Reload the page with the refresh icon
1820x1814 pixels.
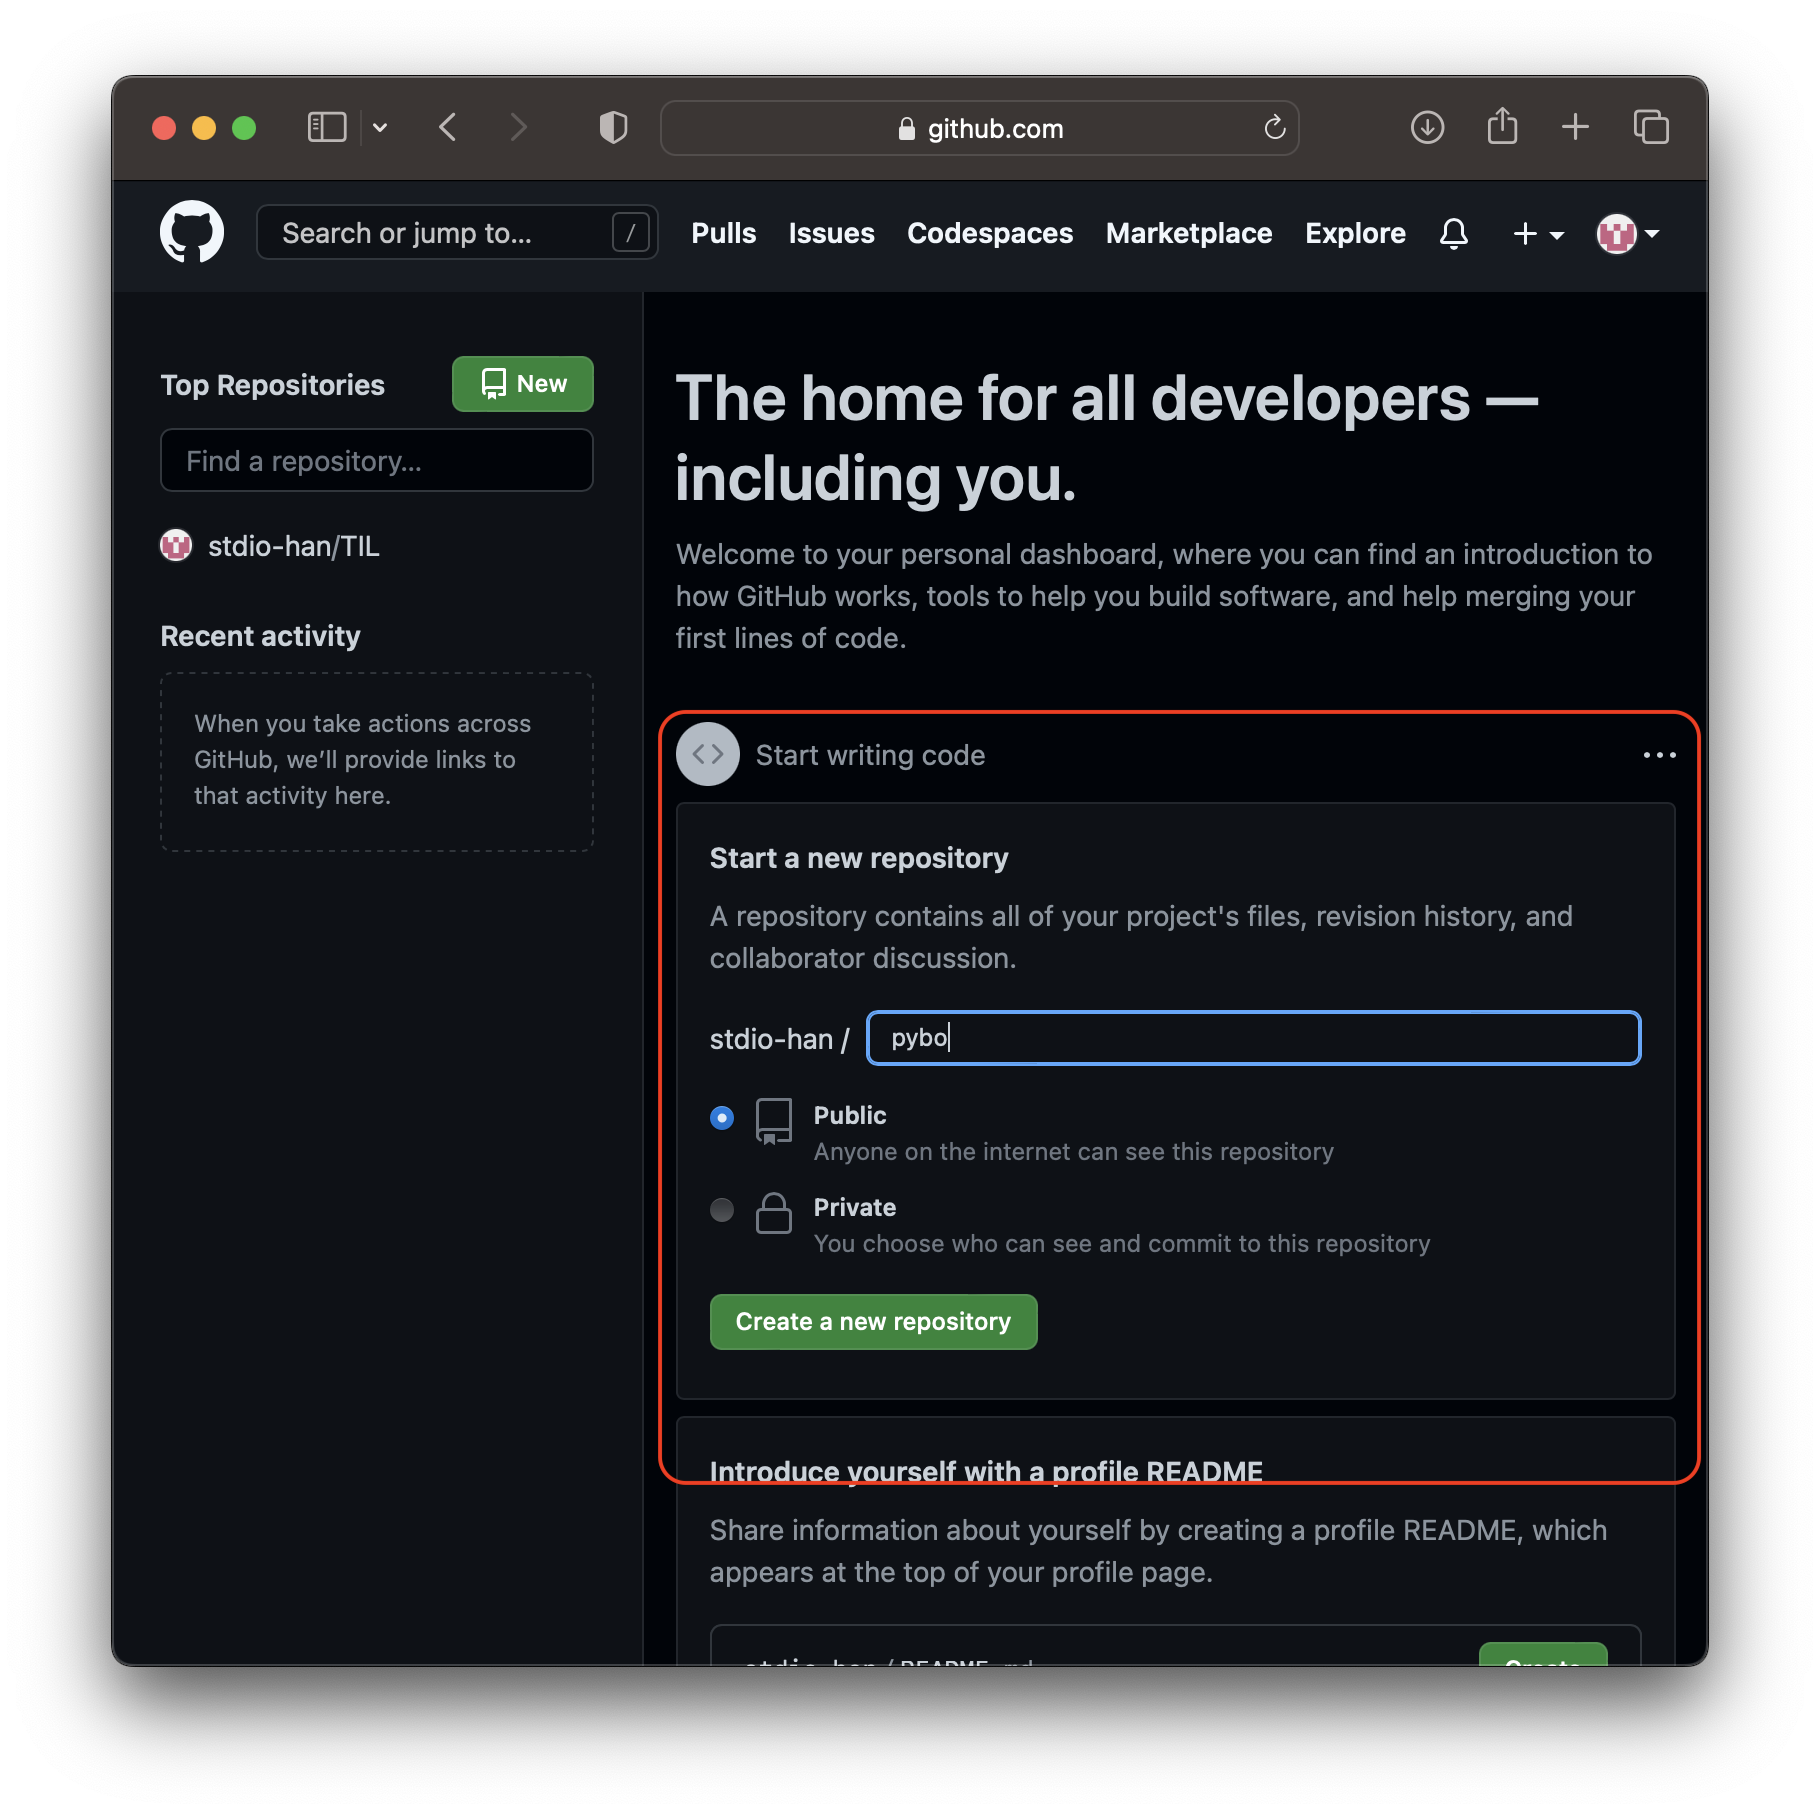pos(1274,128)
